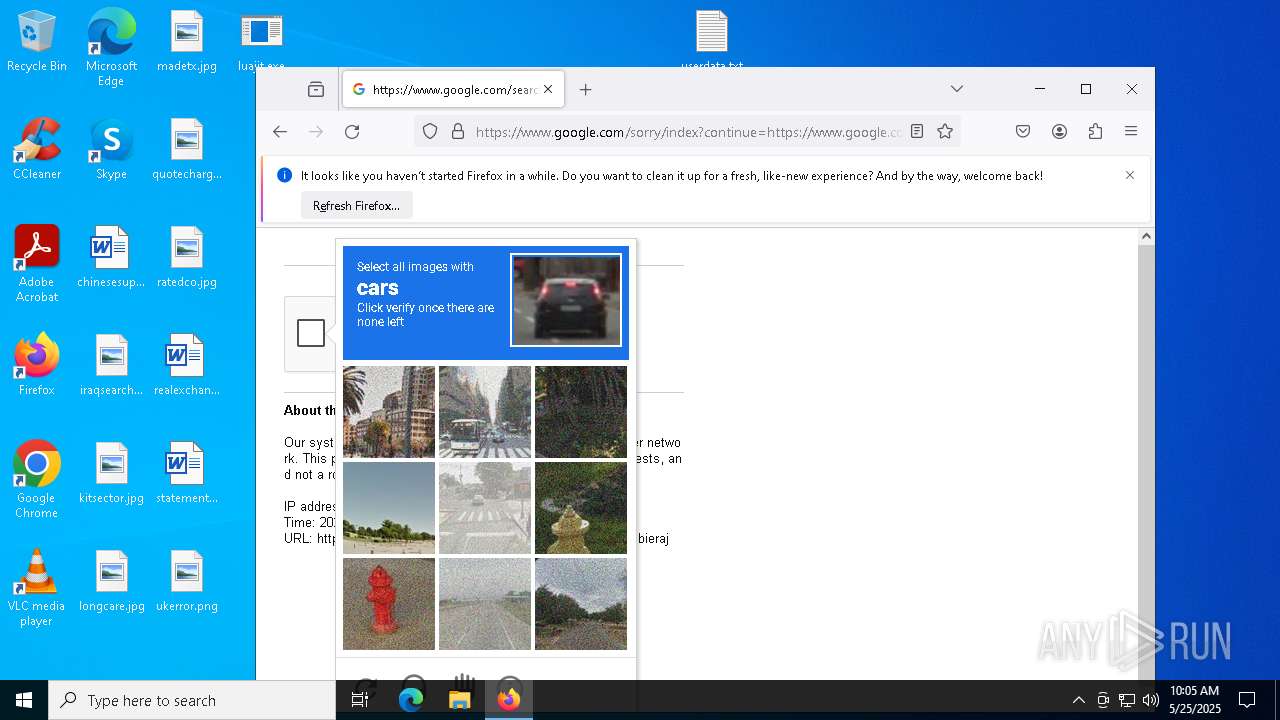Open the clock showing 10:05 AM
The image size is (1280, 720).
pyautogui.click(x=1195, y=700)
